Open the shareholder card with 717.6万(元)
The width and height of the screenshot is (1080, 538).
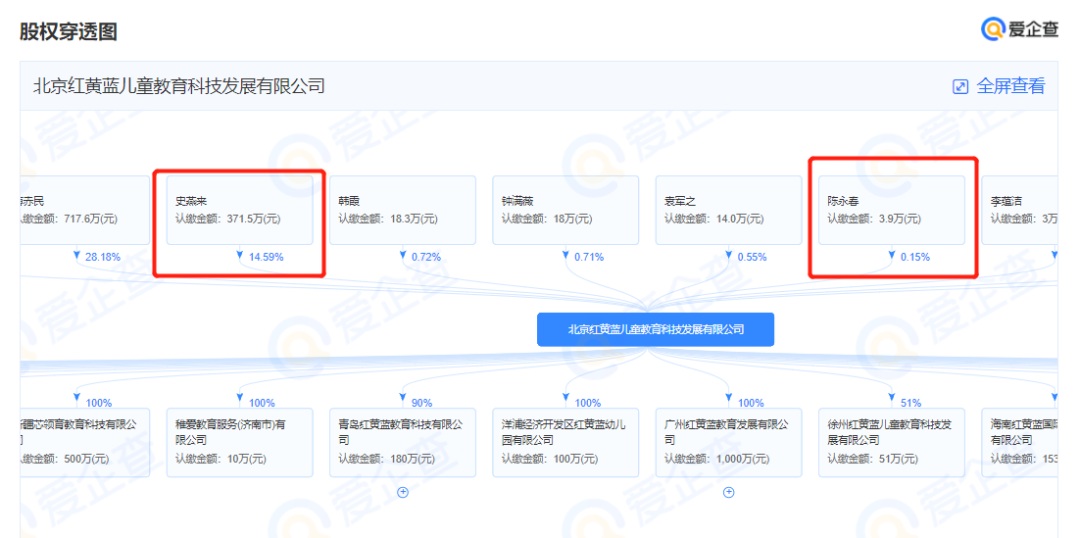click(x=85, y=210)
